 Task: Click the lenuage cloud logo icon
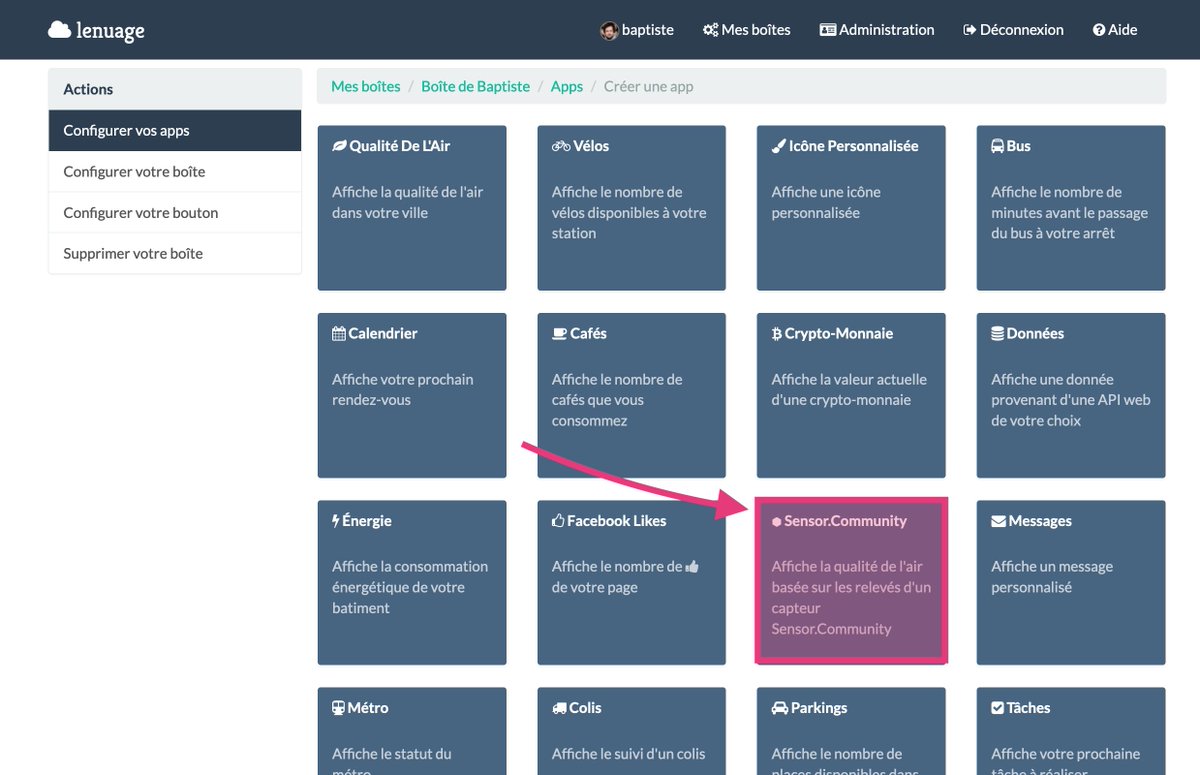pos(59,30)
